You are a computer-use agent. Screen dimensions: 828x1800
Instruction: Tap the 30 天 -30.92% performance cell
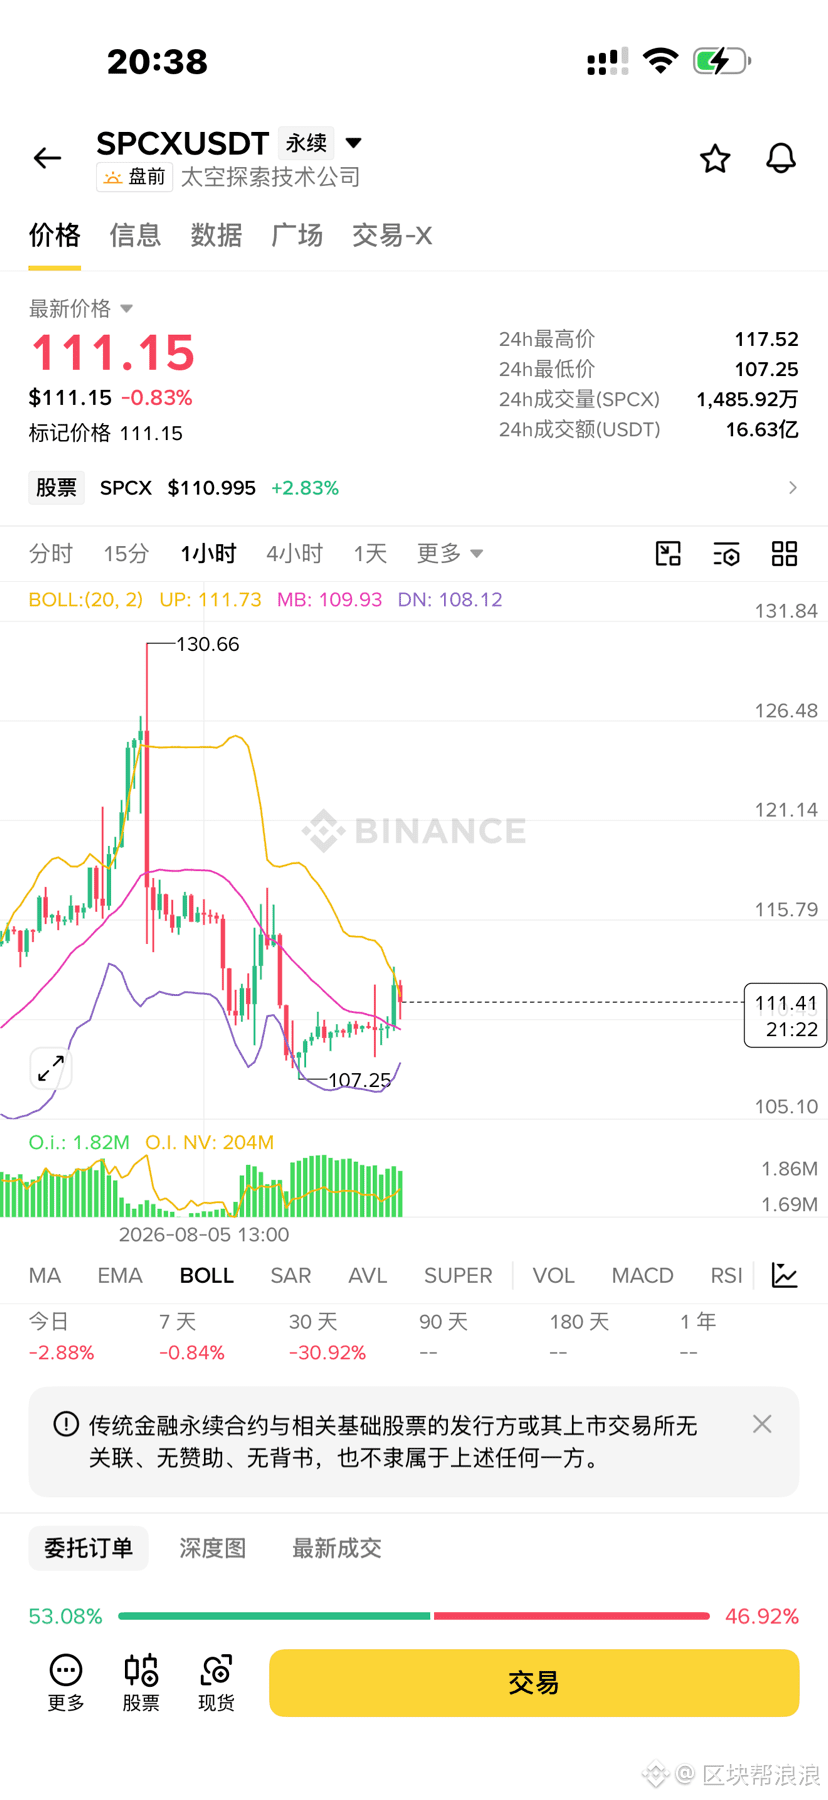coord(327,1337)
